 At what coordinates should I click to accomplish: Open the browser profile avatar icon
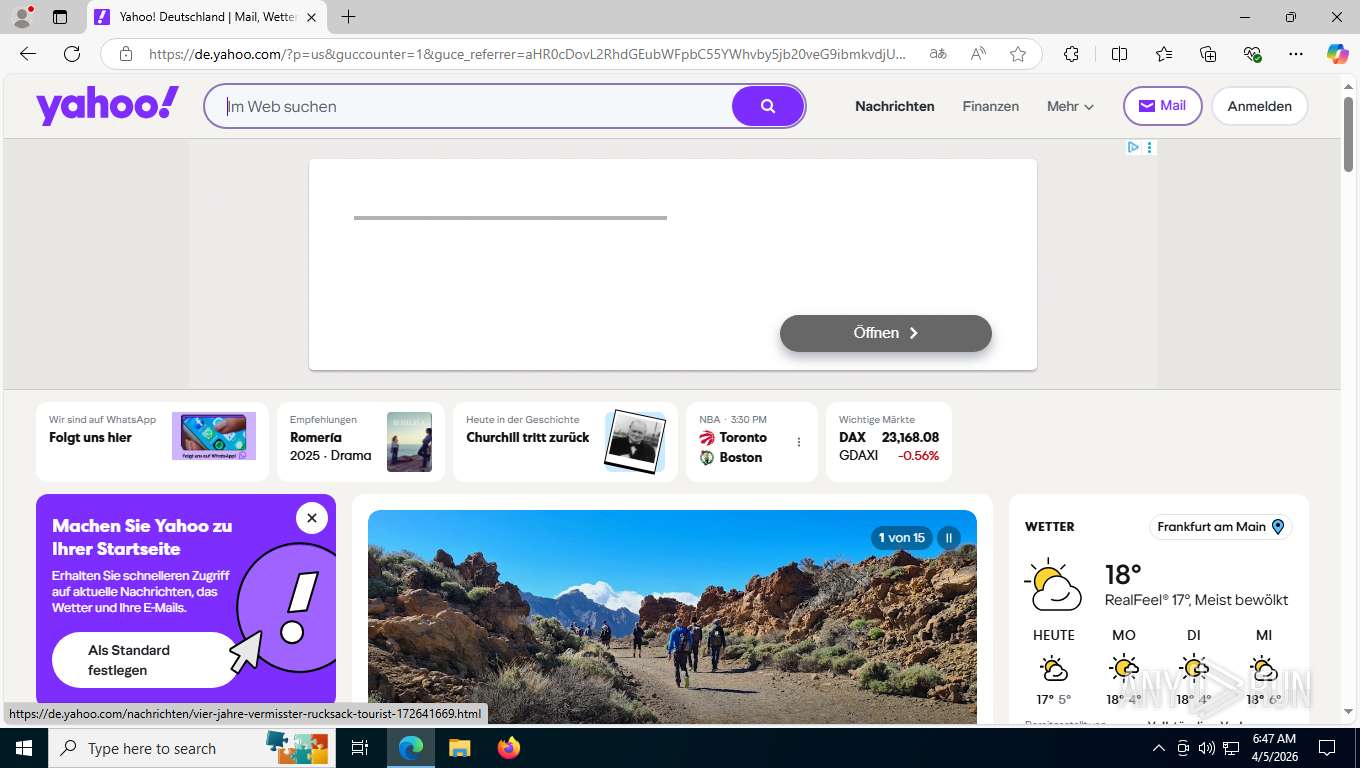(x=22, y=17)
